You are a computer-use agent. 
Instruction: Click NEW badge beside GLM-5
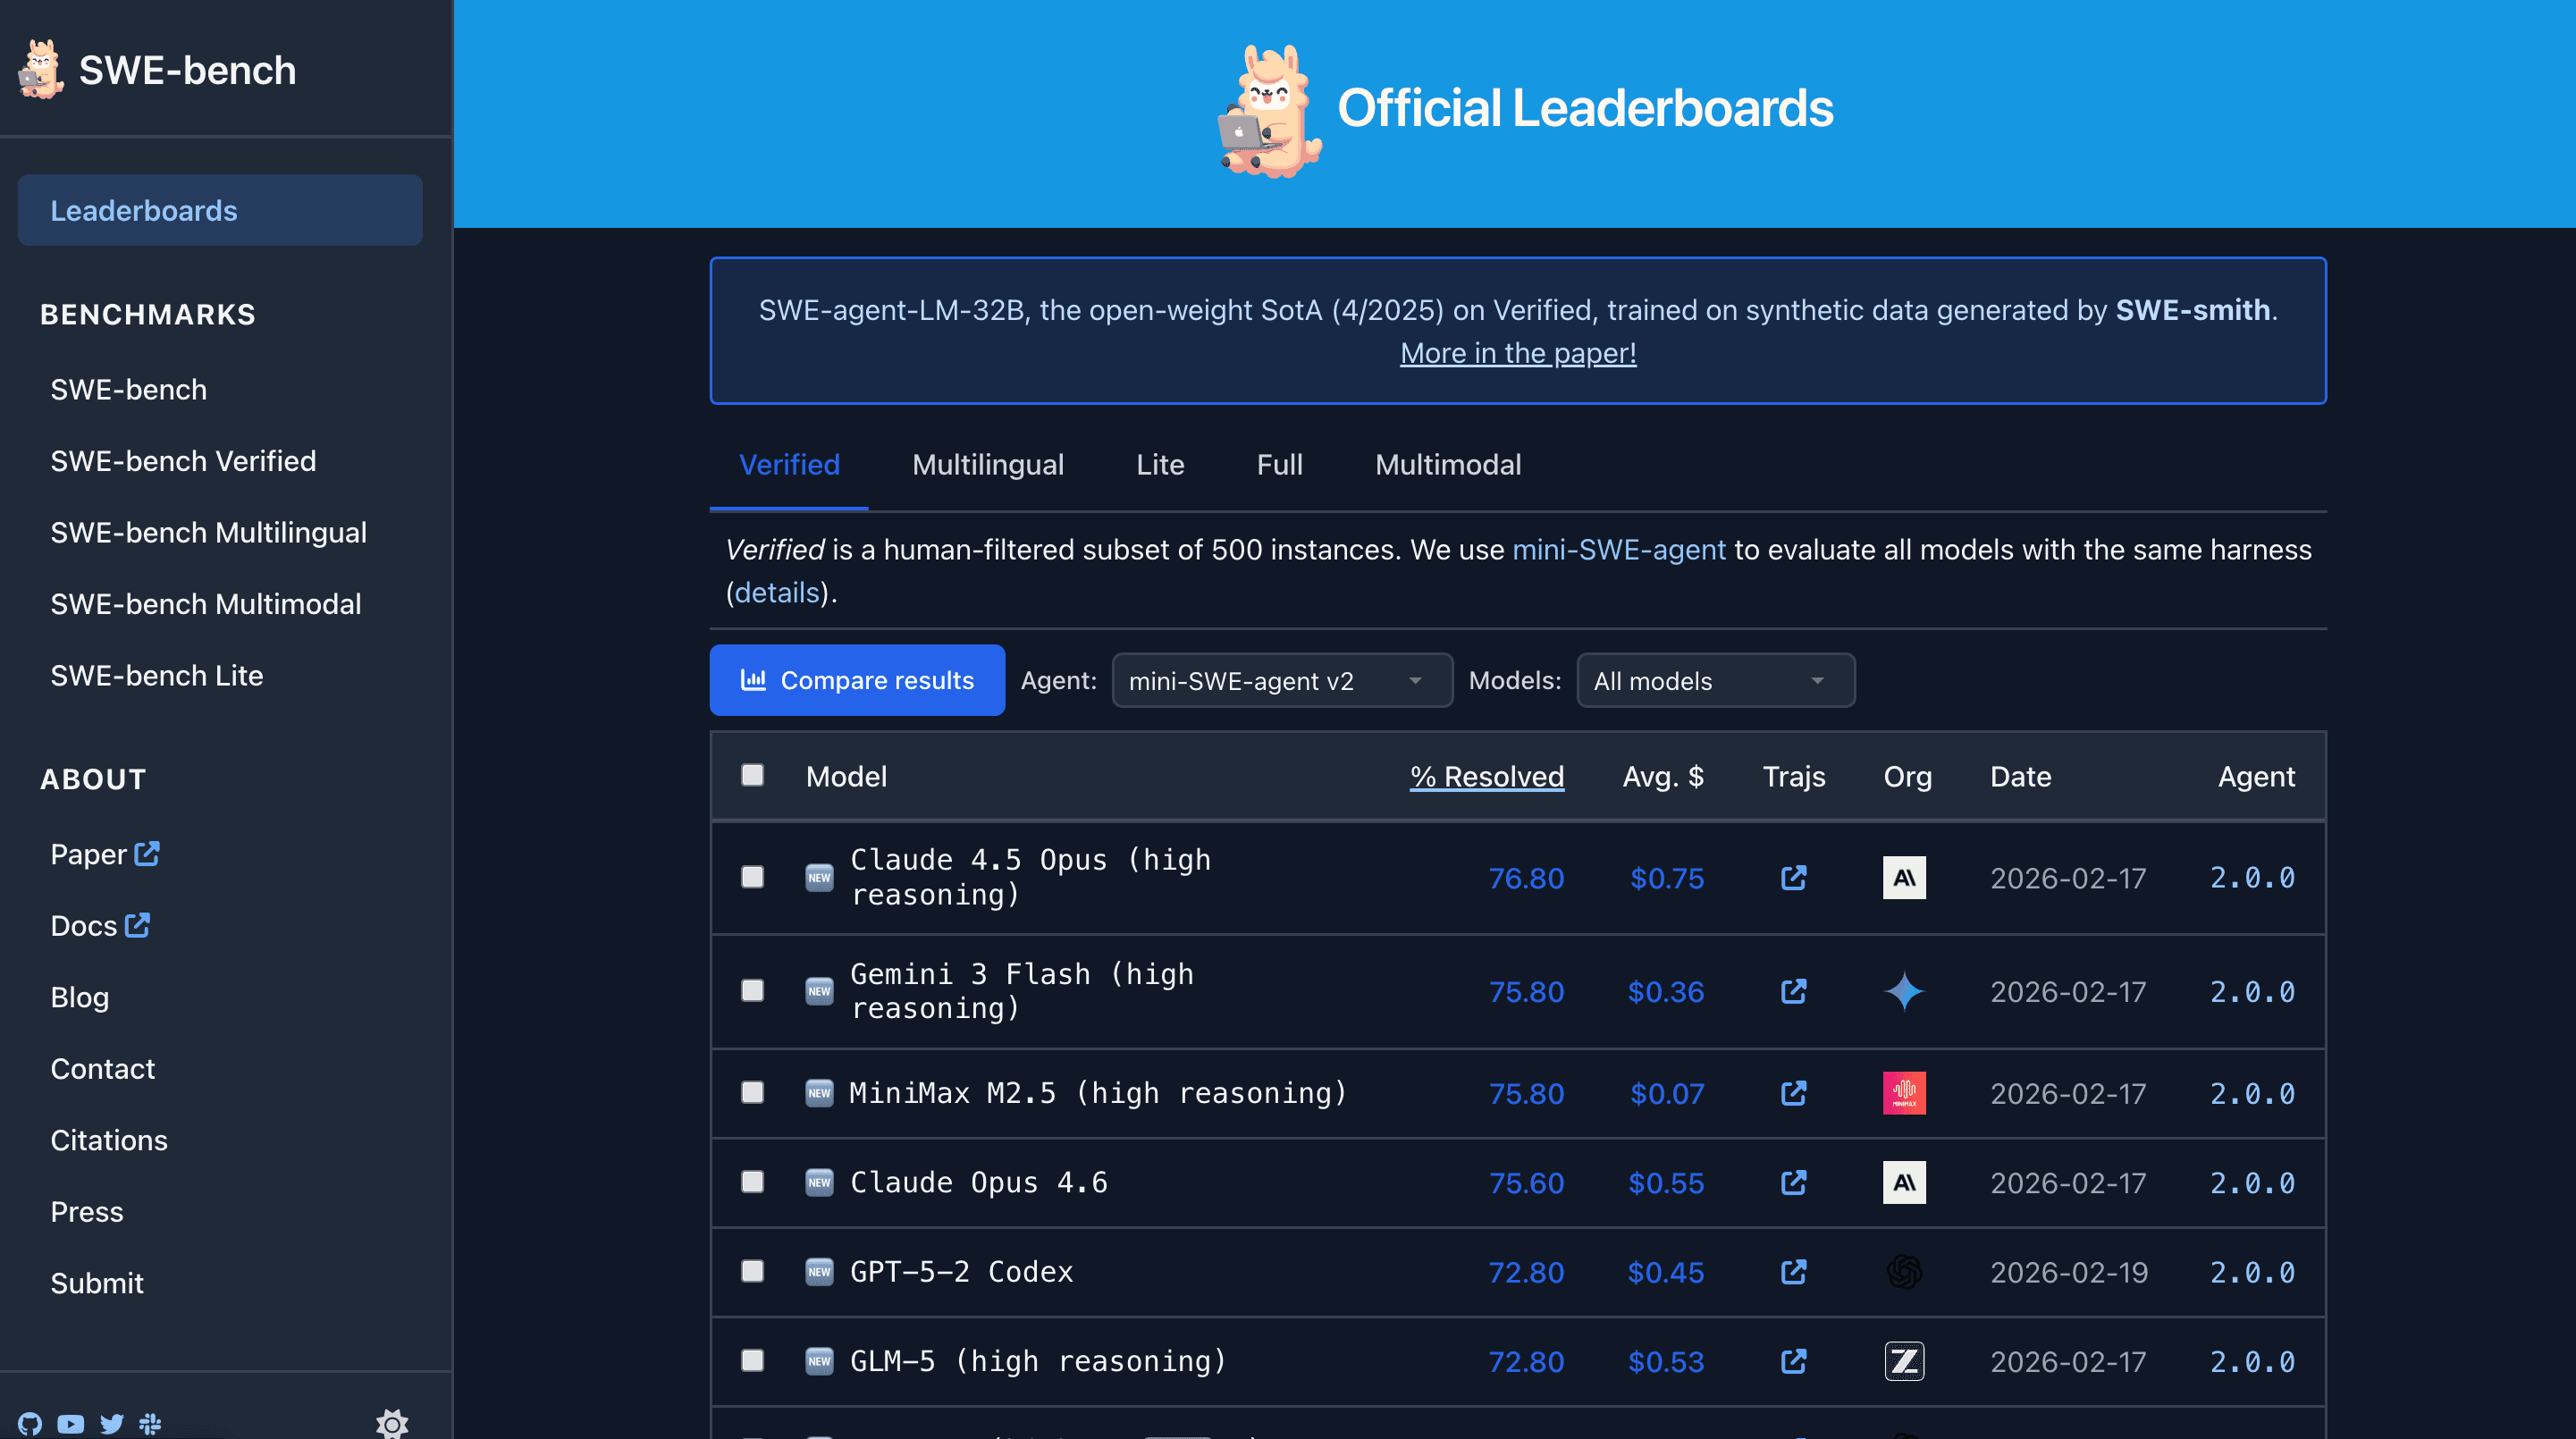819,1361
